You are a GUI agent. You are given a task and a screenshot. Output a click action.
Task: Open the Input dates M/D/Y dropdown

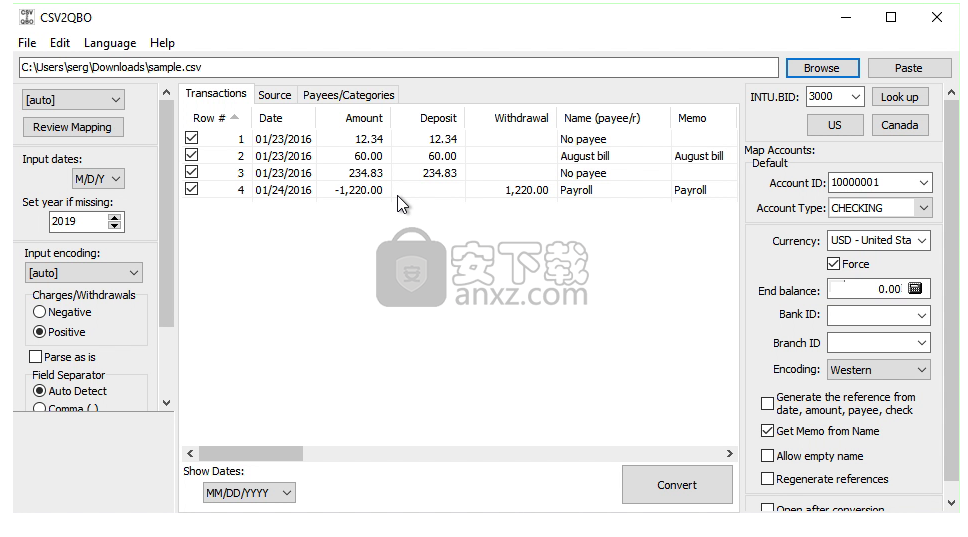(98, 179)
